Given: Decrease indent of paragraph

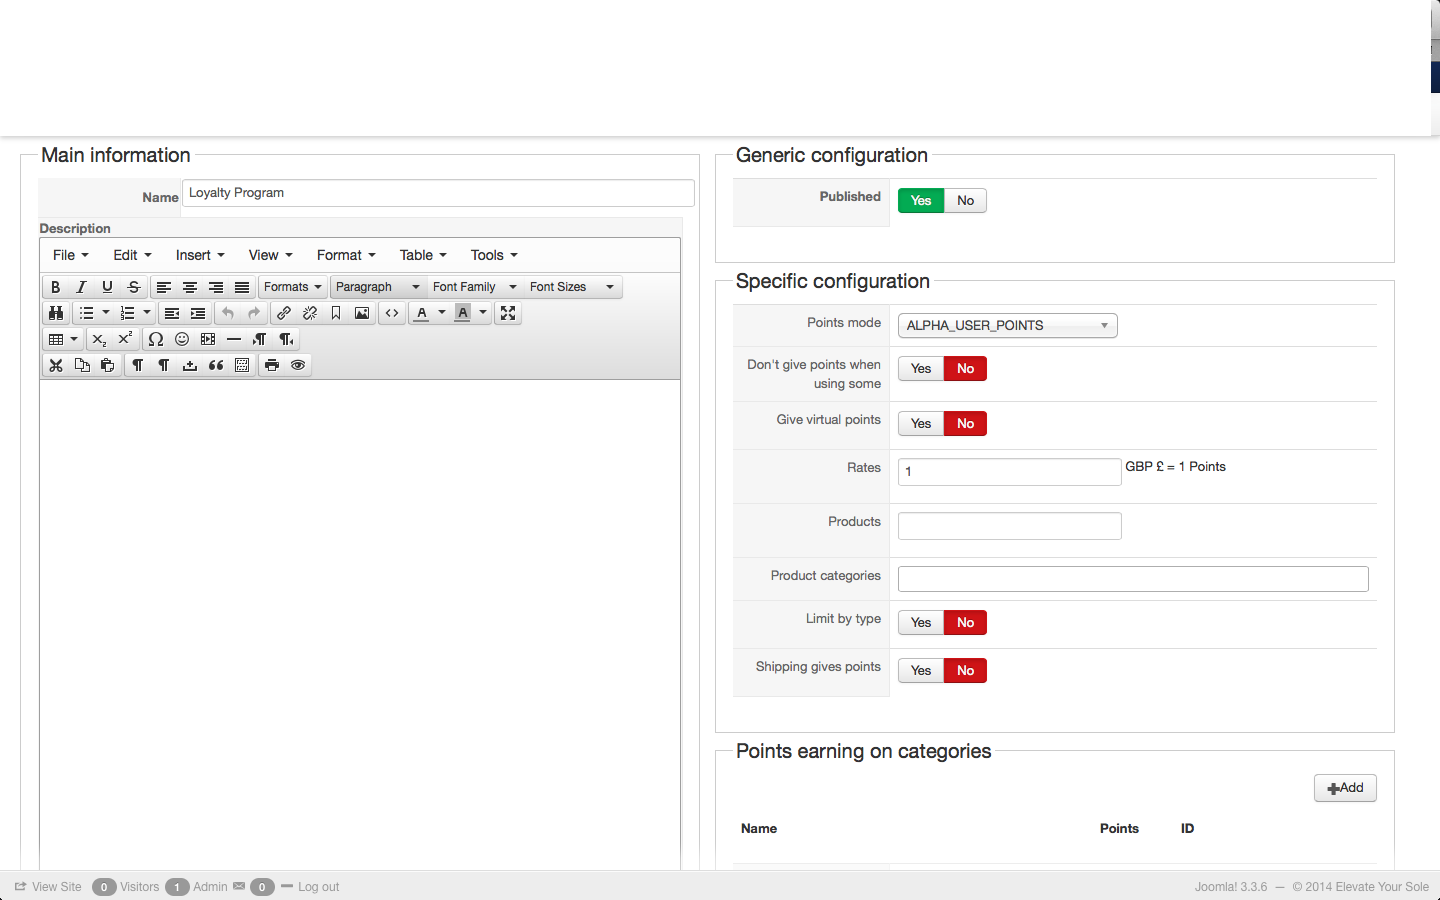Looking at the screenshot, I should tap(172, 313).
